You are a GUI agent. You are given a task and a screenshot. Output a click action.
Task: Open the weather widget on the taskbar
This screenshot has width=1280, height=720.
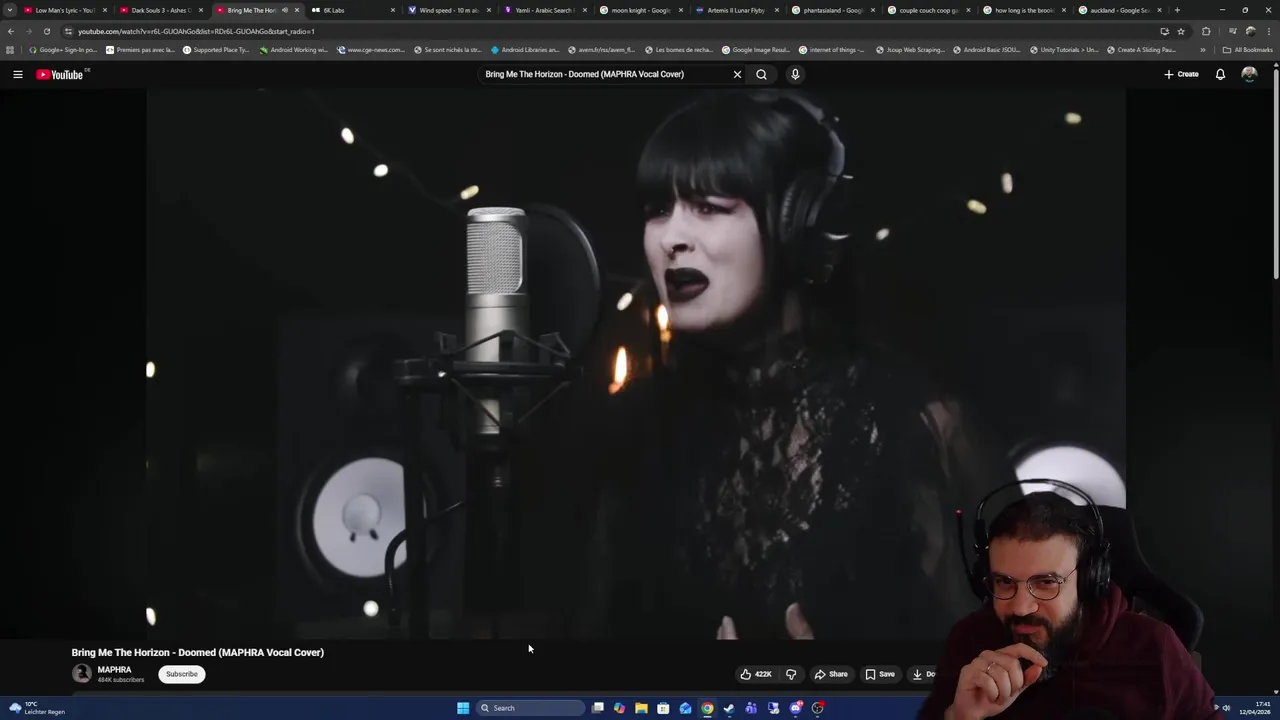coord(36,708)
